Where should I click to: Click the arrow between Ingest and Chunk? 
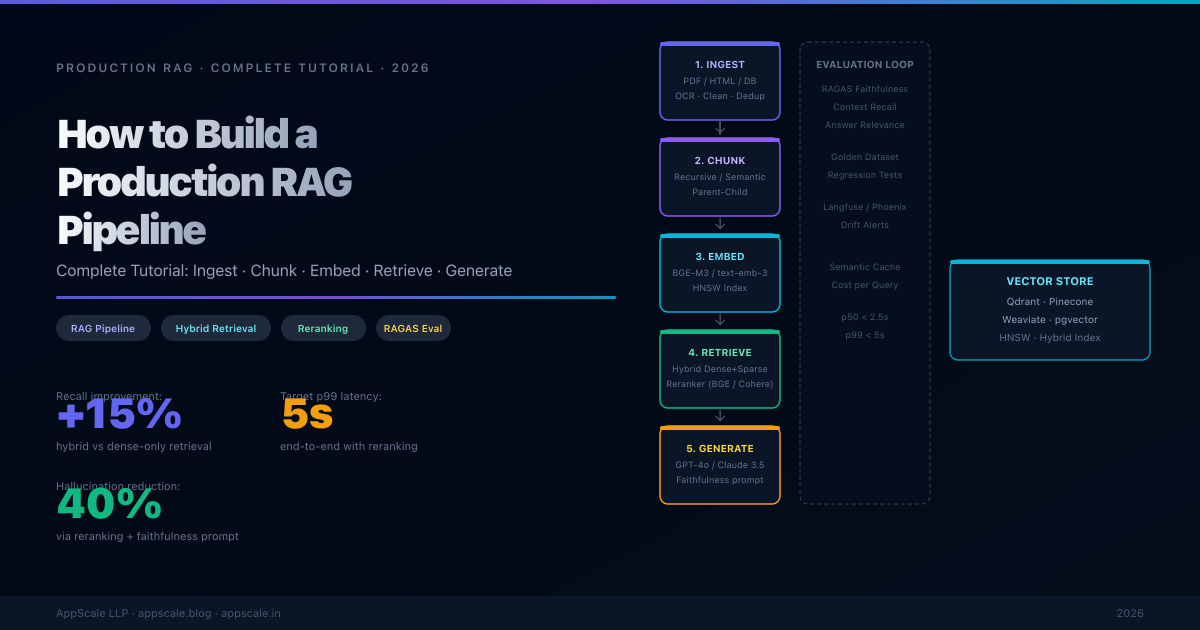coord(720,129)
